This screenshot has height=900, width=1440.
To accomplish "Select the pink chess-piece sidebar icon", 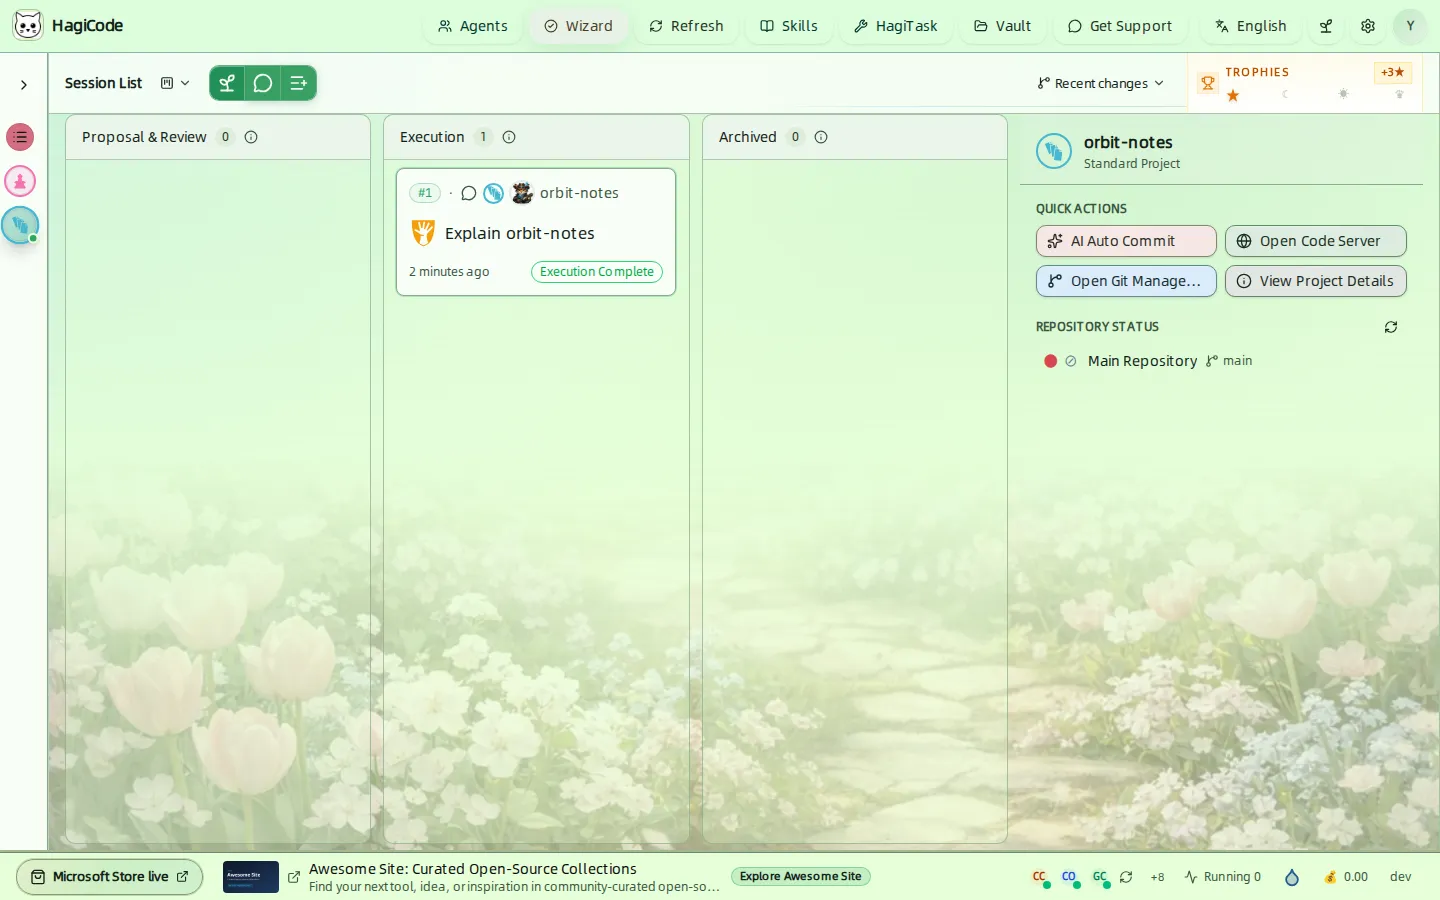I will [20, 181].
